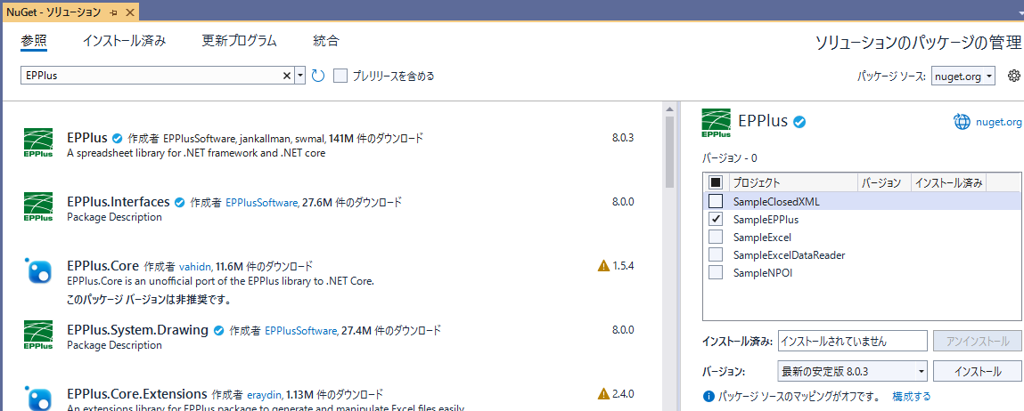
Task: Select the SampleExcelDataReader project row name
Action: [789, 255]
